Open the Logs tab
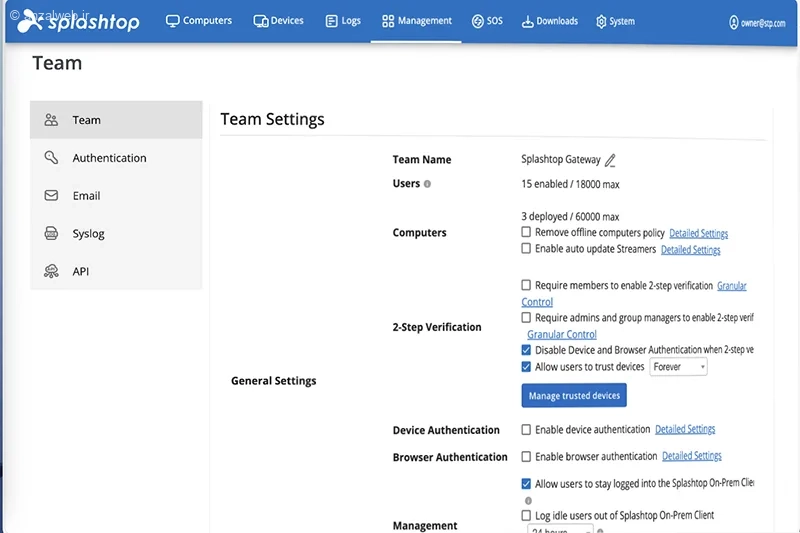Image resolution: width=800 pixels, height=533 pixels. point(343,21)
